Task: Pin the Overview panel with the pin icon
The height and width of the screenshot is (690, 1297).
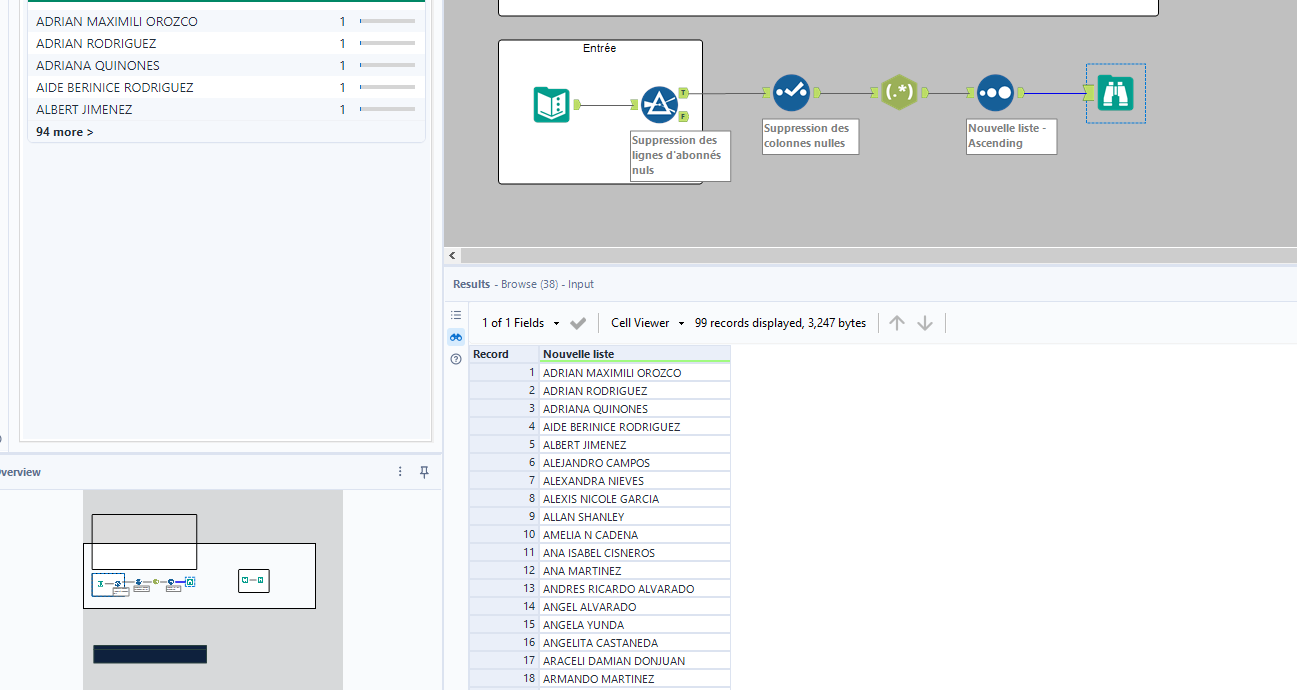Action: [x=424, y=471]
